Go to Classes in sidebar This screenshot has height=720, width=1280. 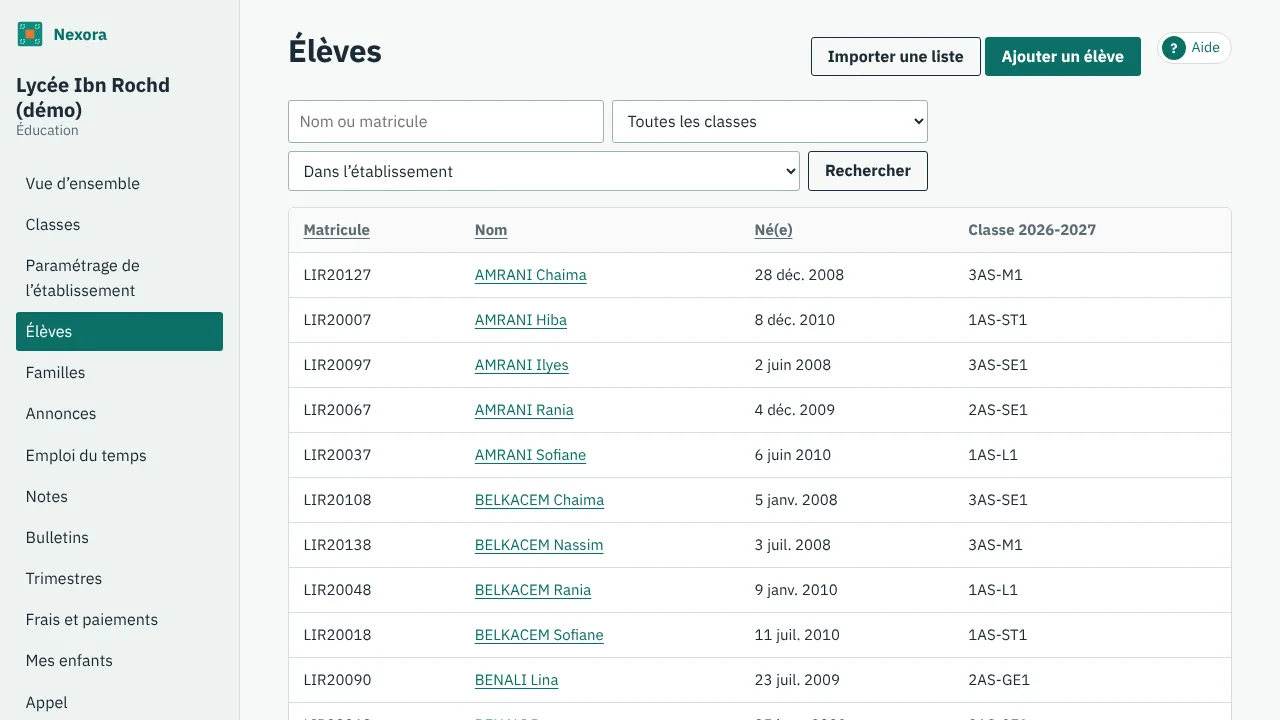click(x=119, y=224)
